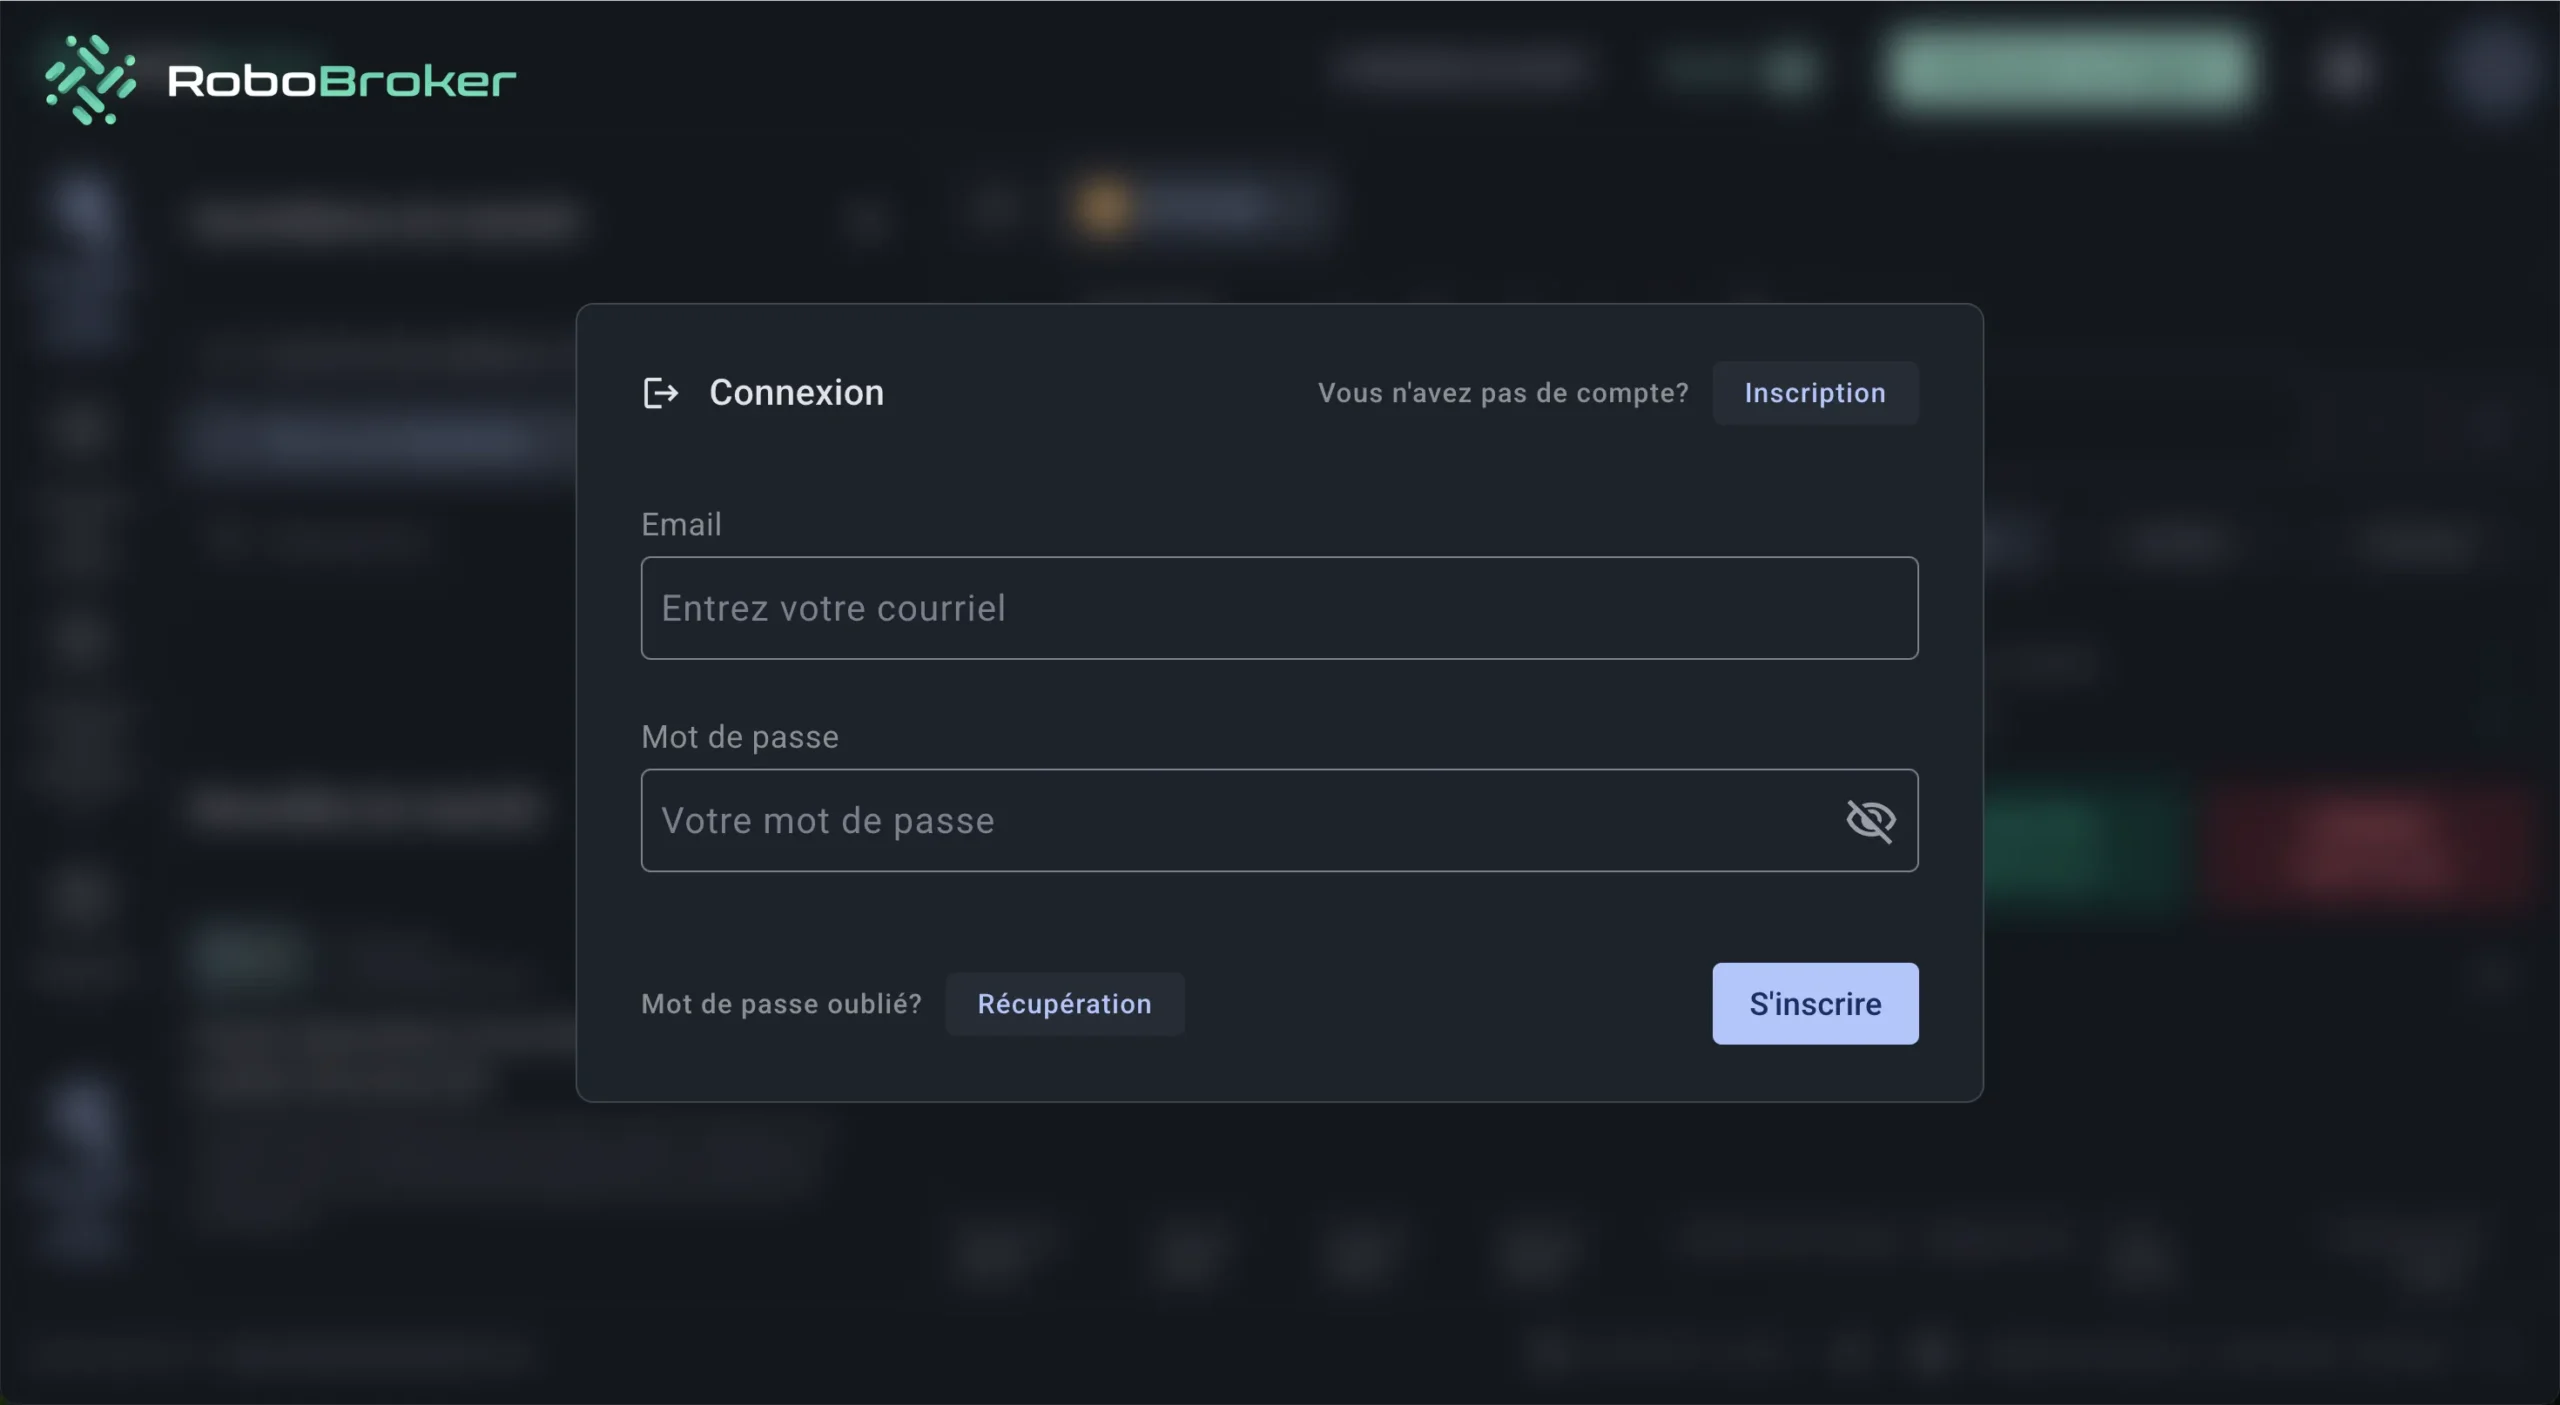Click the Connexion dialog title

[796, 393]
